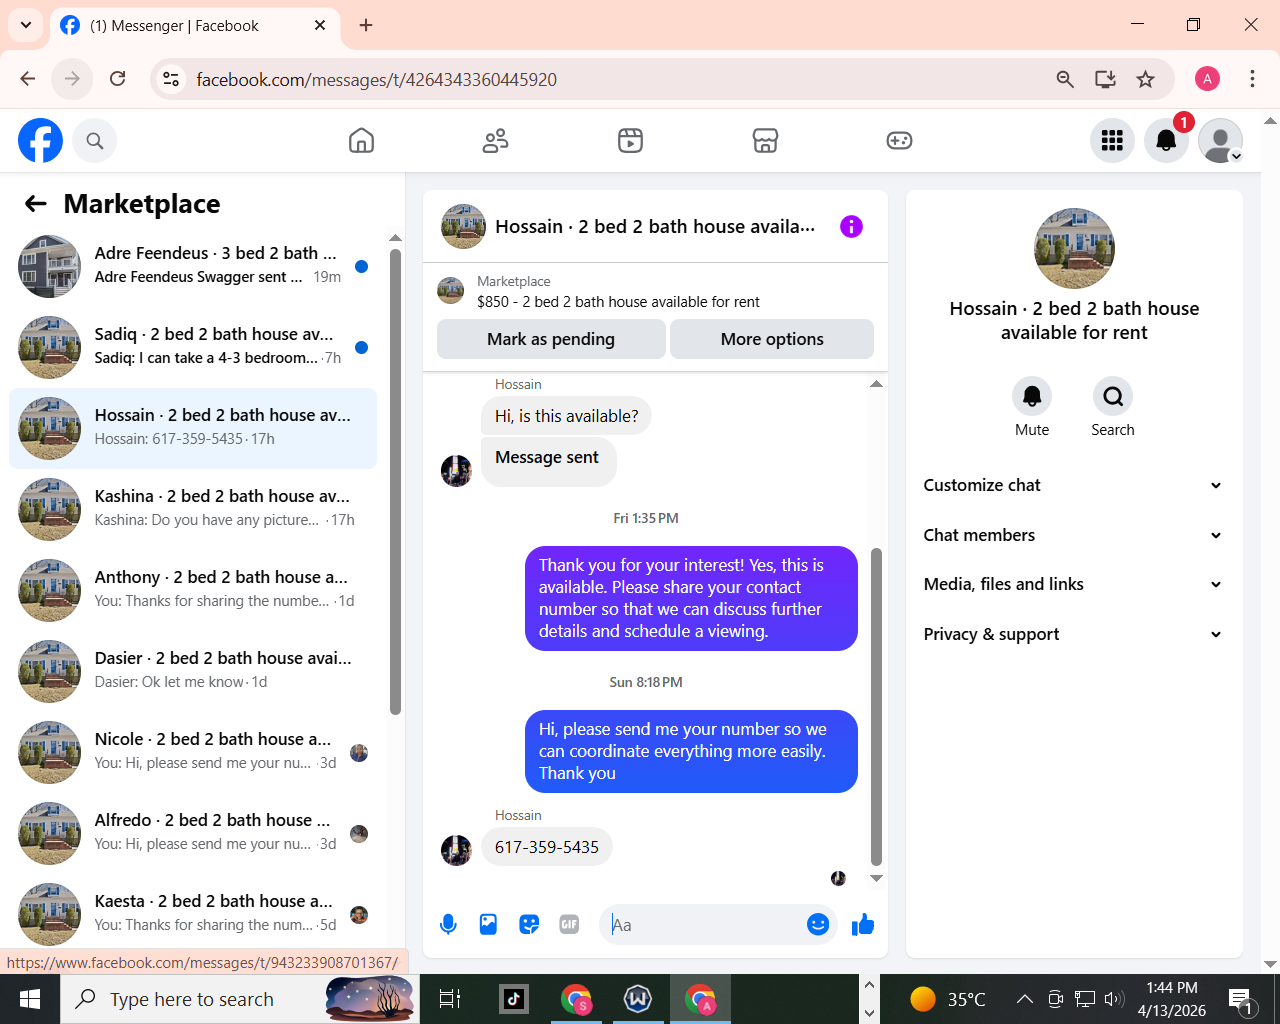Close the Messenger tab
The image size is (1280, 1024).
320,25
